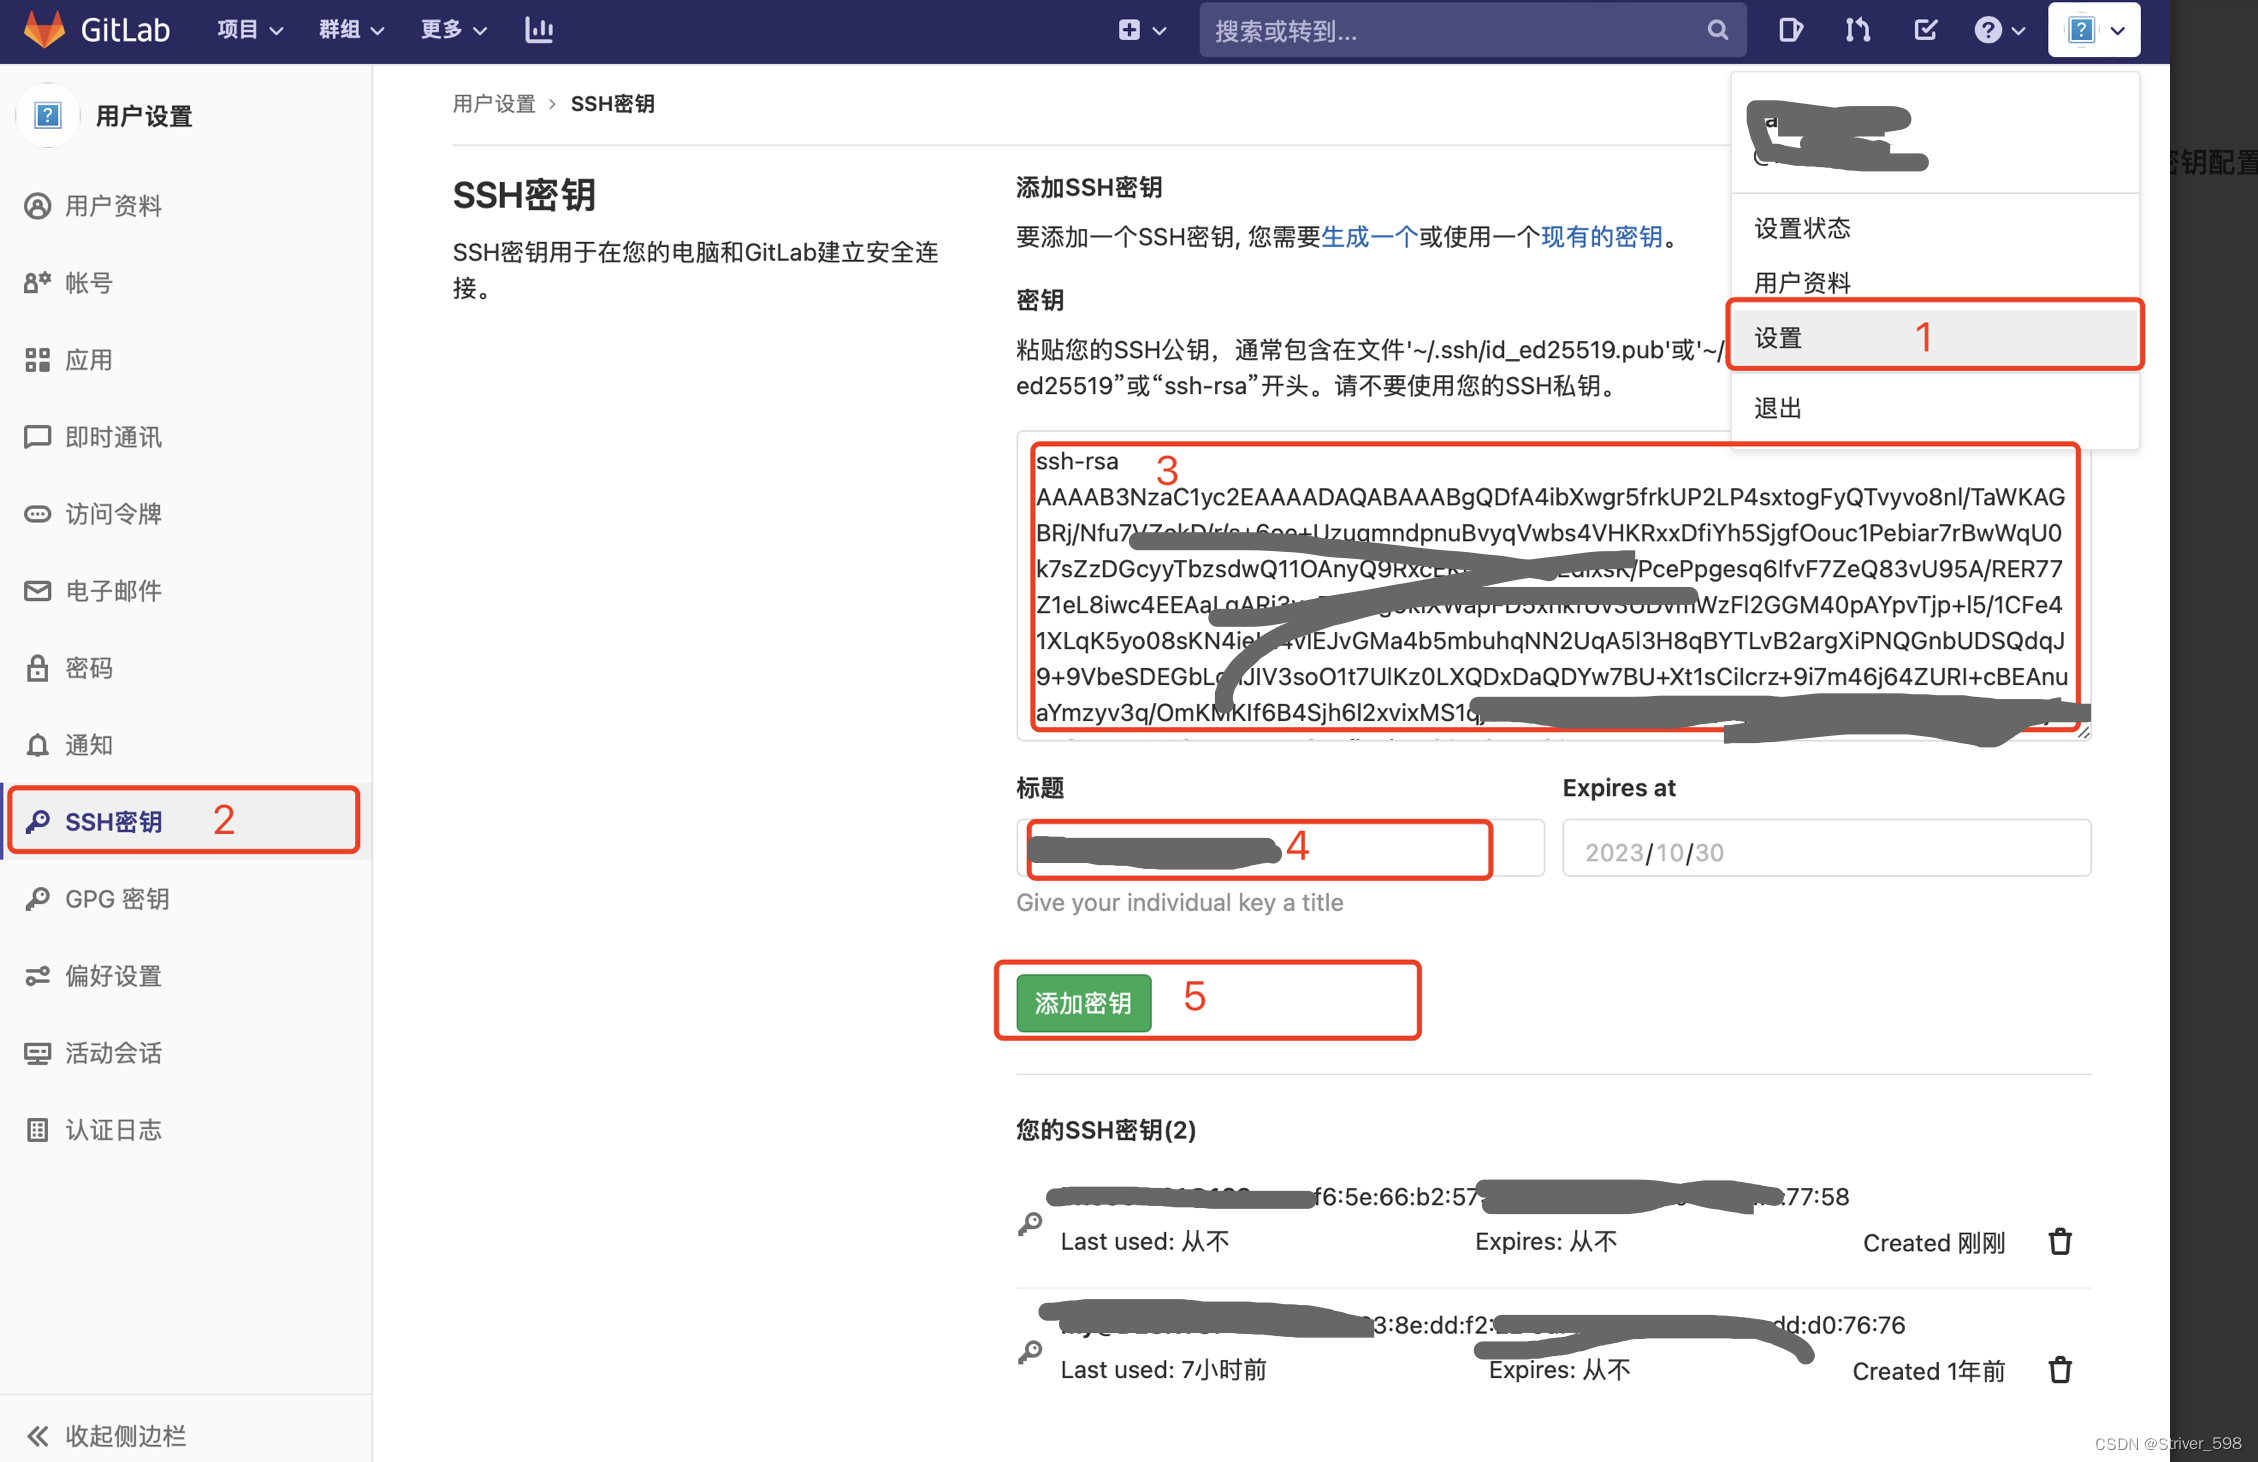Open GPG 密钥 sidebar item
This screenshot has height=1462, width=2258.
pyautogui.click(x=117, y=899)
